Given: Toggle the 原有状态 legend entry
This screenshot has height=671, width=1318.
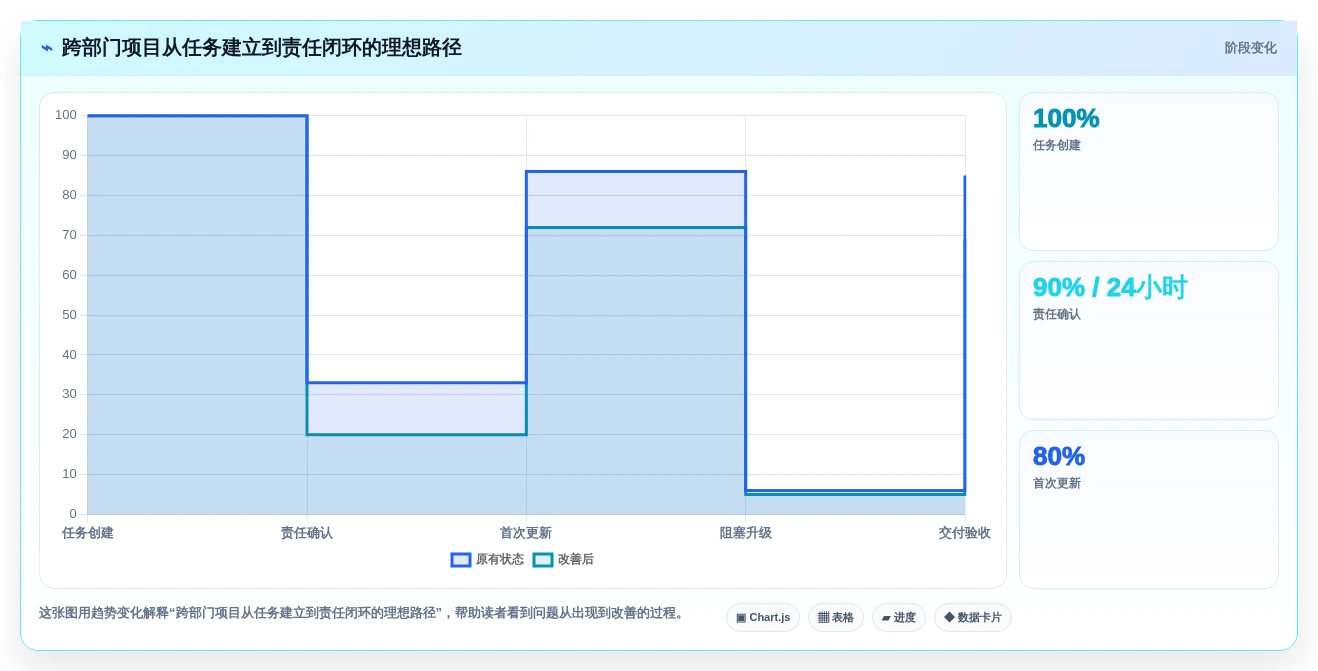Looking at the screenshot, I should (x=487, y=560).
